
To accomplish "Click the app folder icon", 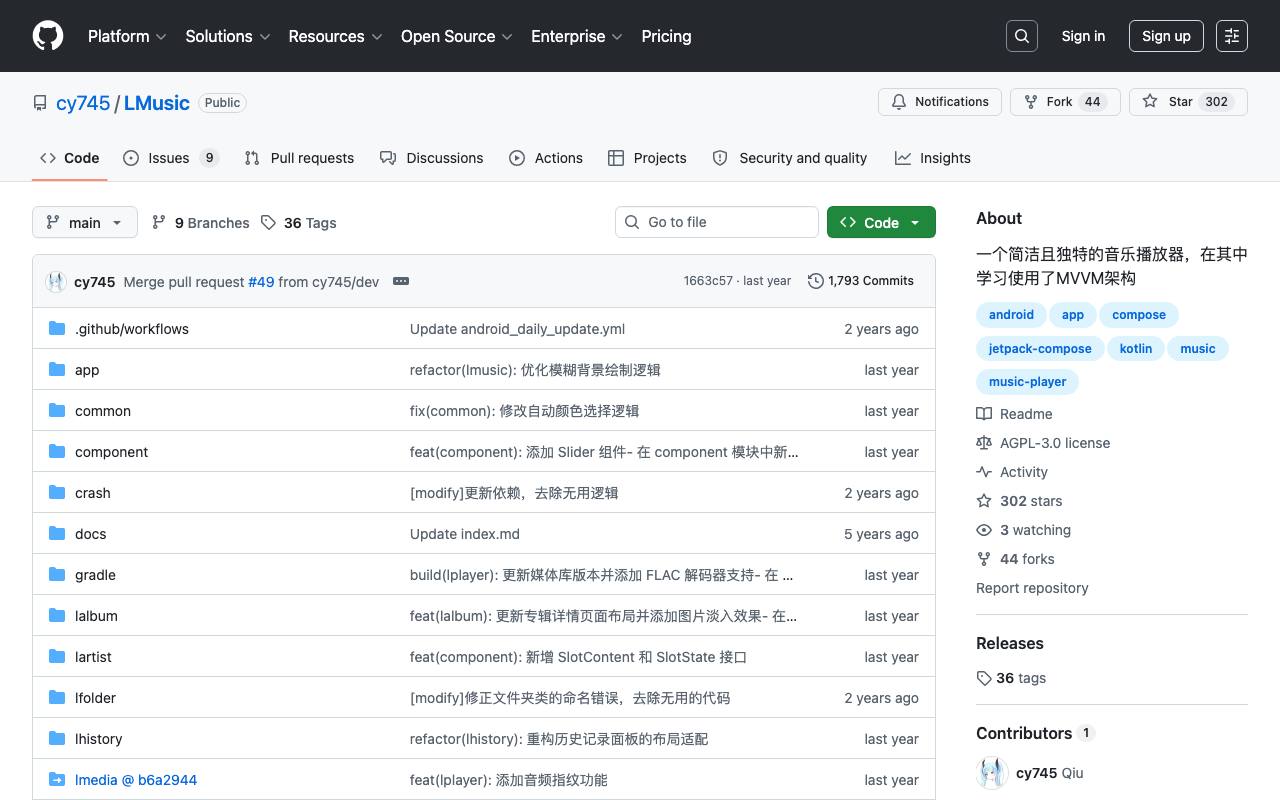I will (57, 369).
